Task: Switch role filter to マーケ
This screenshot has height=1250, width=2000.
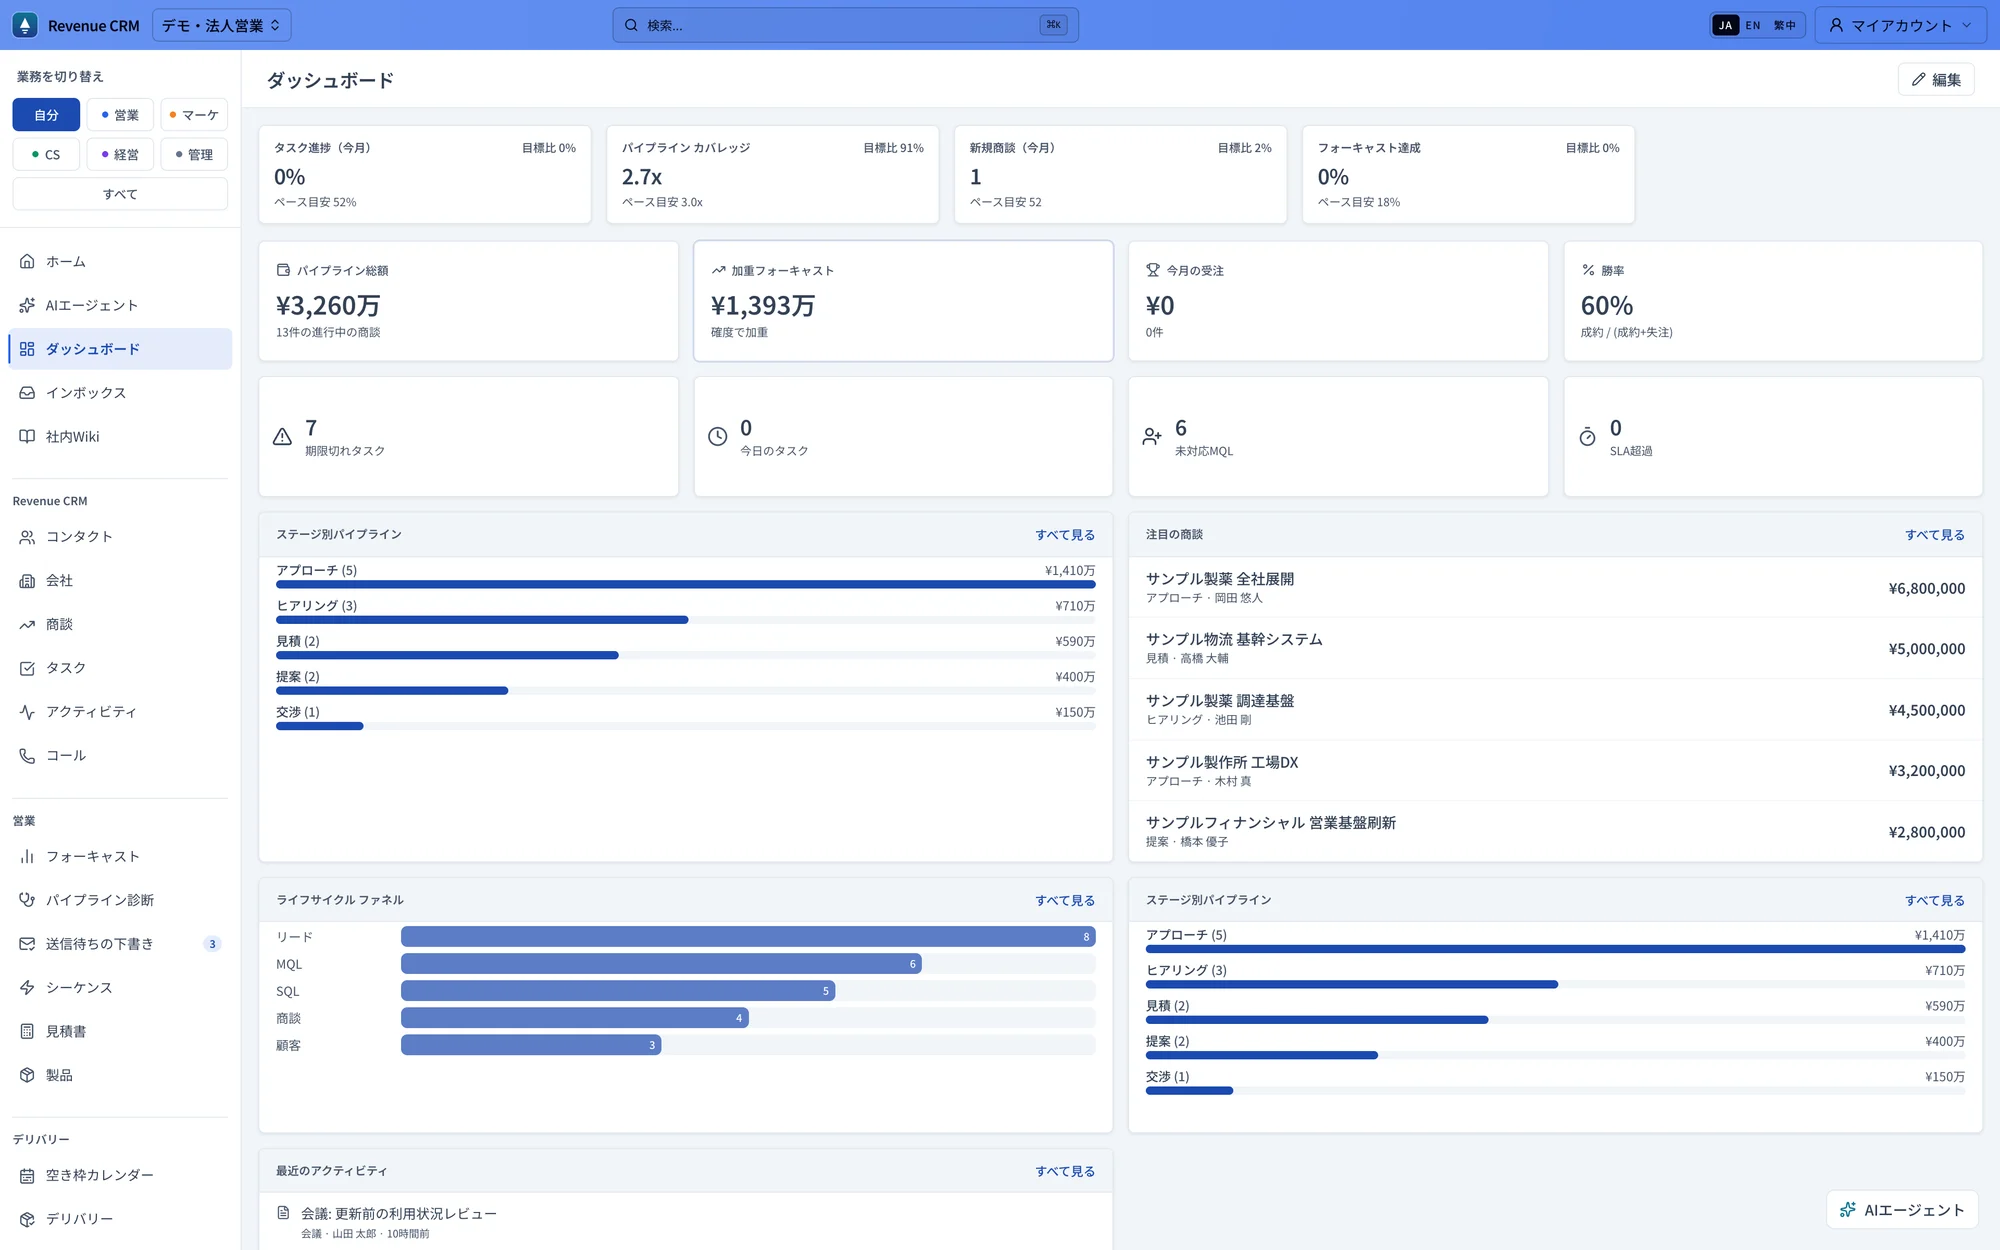Action: point(194,115)
